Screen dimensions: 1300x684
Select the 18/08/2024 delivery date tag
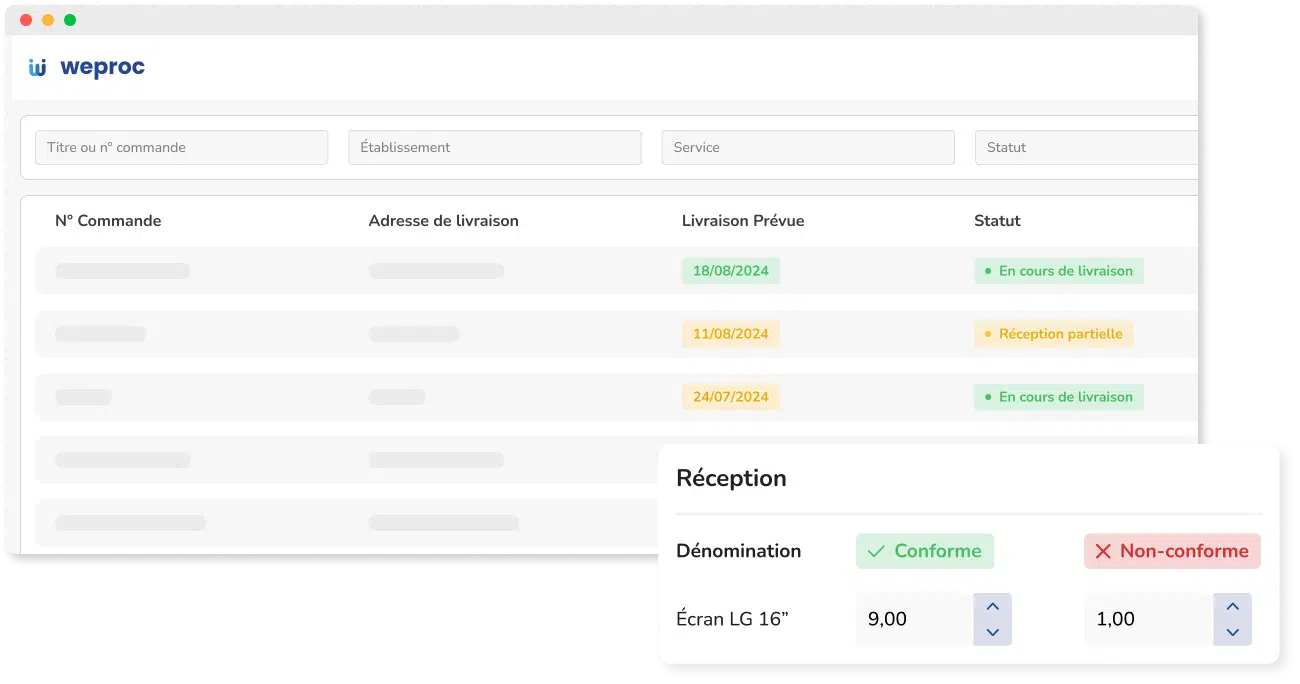click(730, 271)
